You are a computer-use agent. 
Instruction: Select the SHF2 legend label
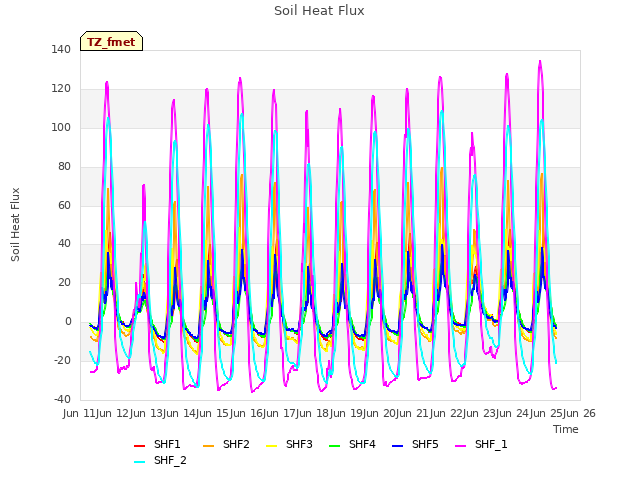pos(236,444)
